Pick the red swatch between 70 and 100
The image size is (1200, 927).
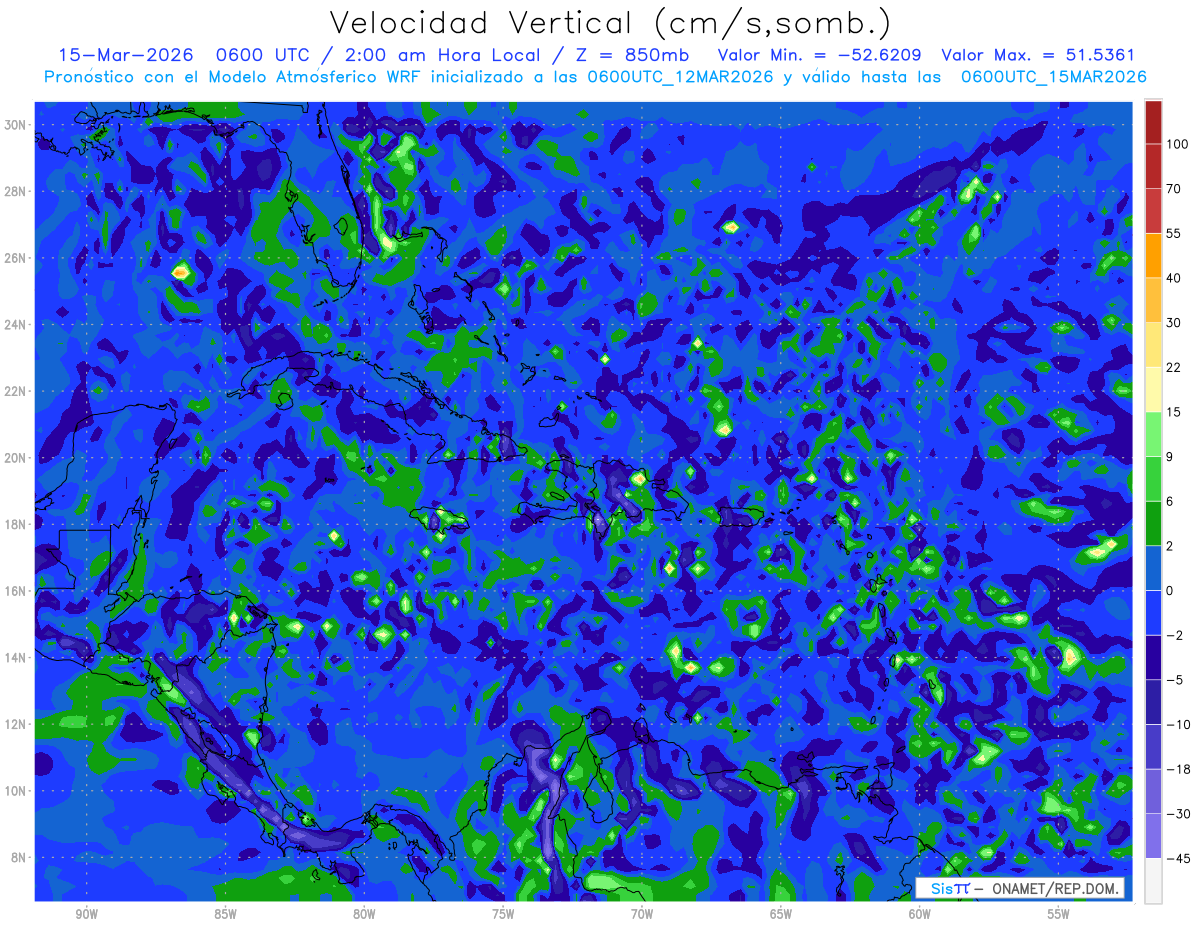pos(1153,166)
